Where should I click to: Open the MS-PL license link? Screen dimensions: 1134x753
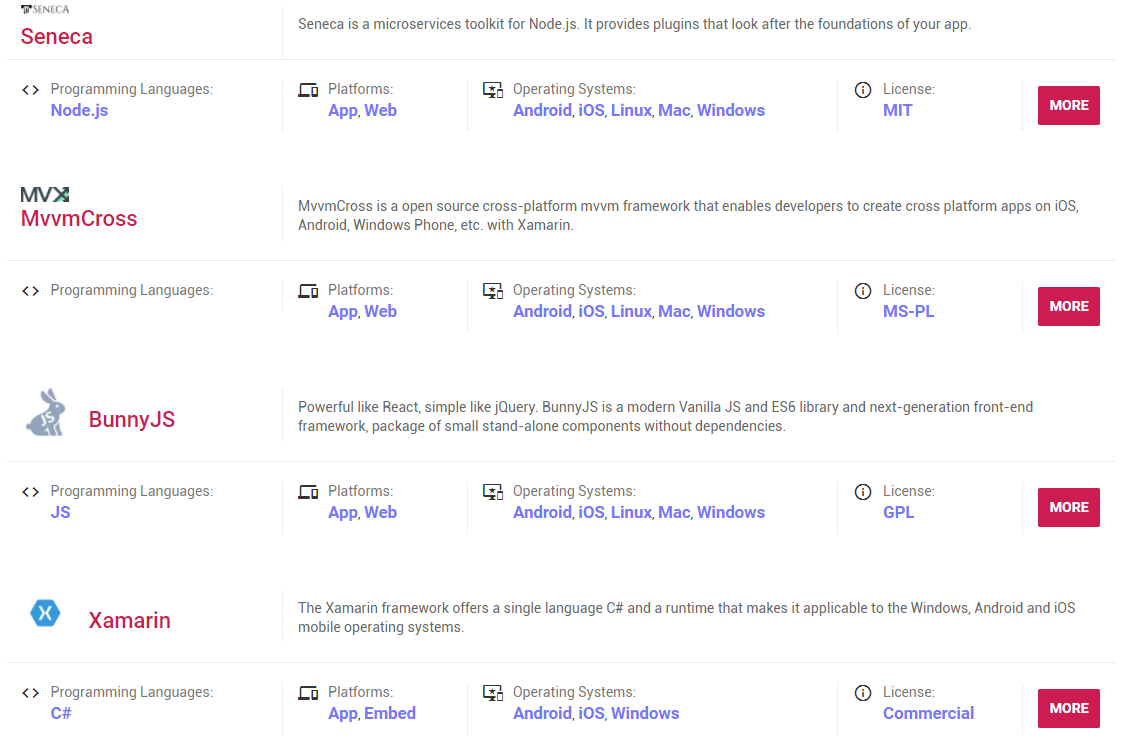[x=908, y=312]
